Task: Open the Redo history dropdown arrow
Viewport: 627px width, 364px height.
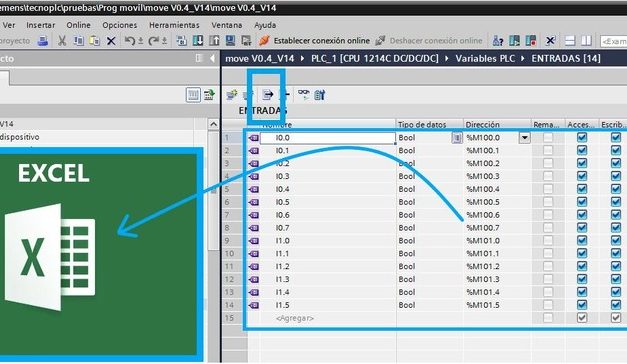Action: [x=164, y=41]
